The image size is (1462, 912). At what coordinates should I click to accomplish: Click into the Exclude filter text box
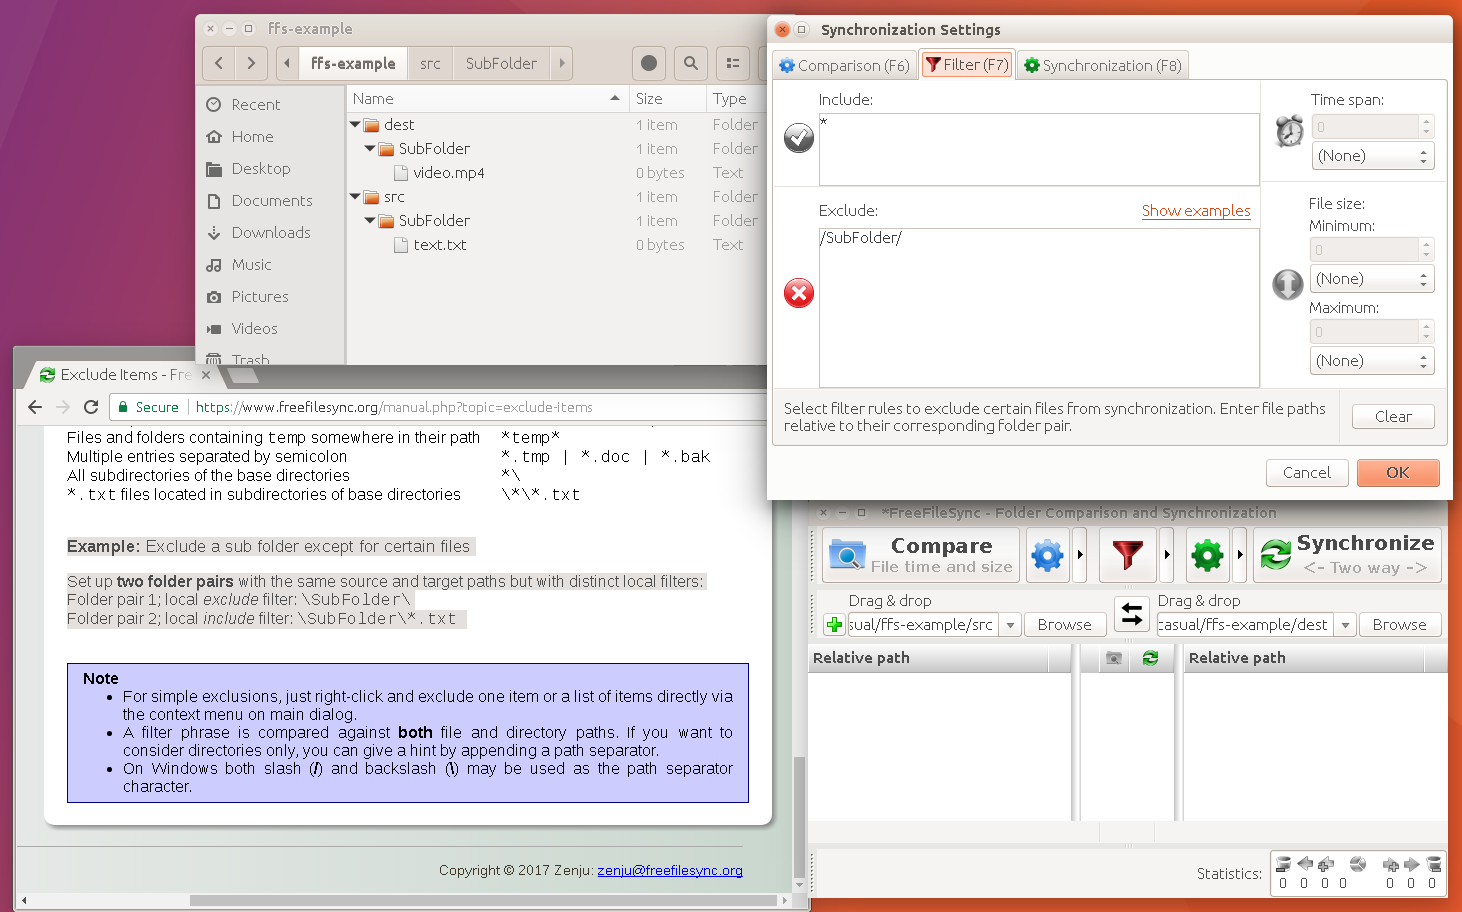(x=1038, y=307)
